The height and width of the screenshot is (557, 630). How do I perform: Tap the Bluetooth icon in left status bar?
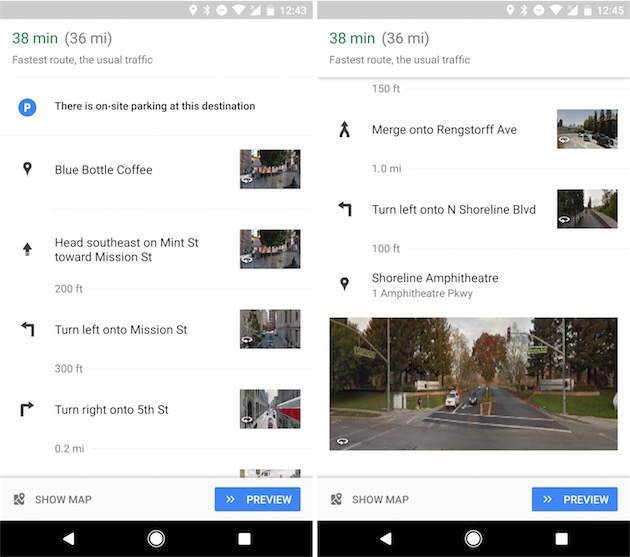[x=207, y=10]
